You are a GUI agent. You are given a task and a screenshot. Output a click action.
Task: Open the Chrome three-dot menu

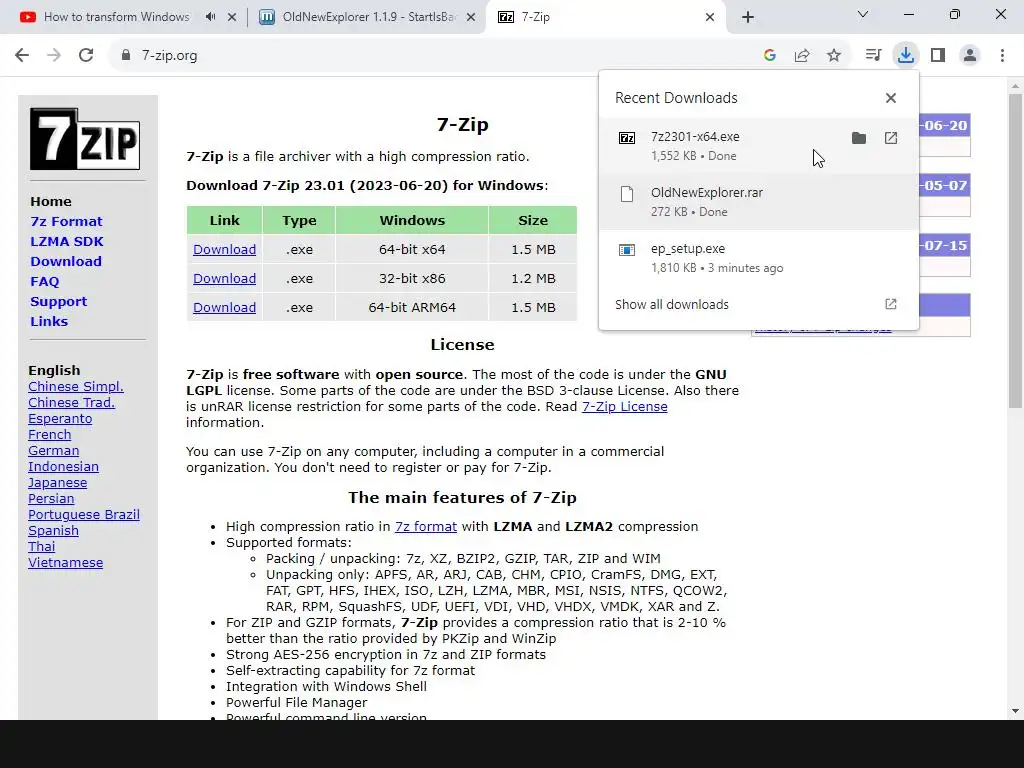1002,56
